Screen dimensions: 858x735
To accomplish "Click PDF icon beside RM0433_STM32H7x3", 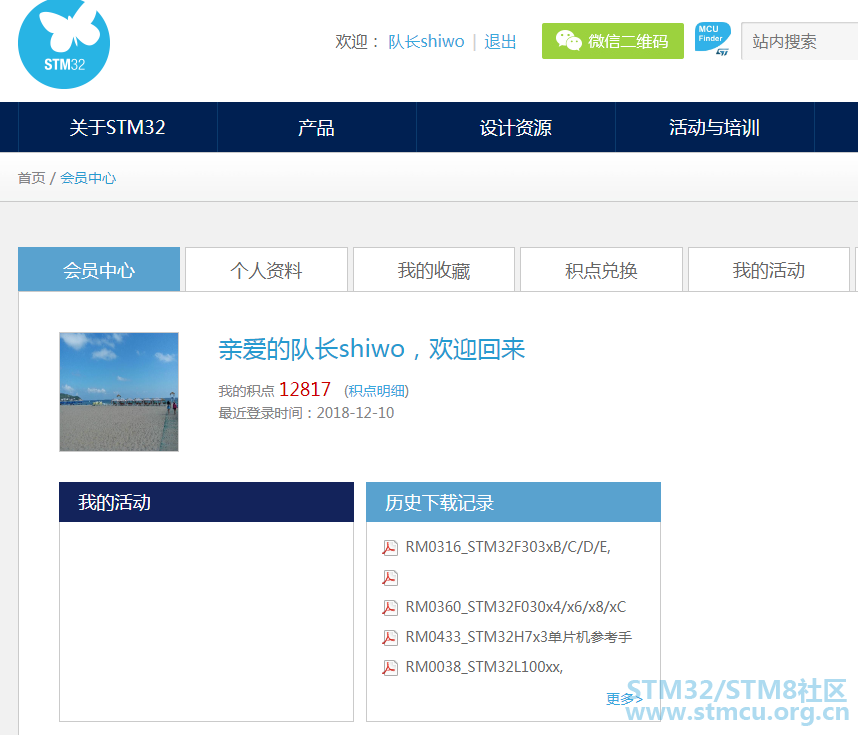I will click(x=390, y=638).
